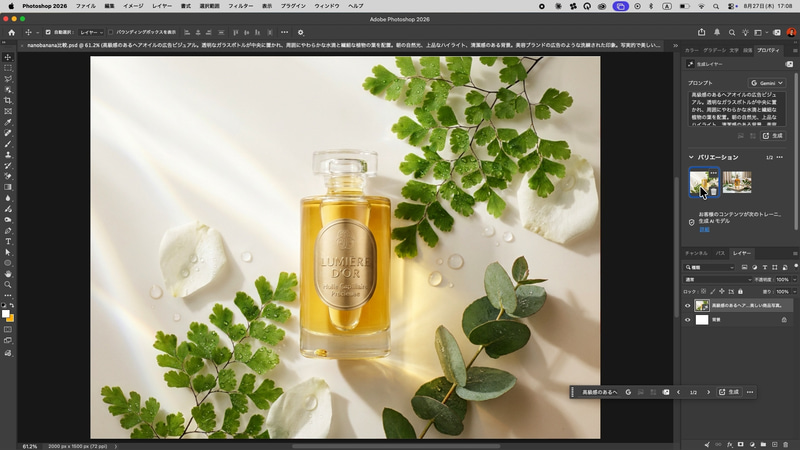This screenshot has height=450, width=800.
Task: Select the Move tool in the left toolbar
Action: click(8, 57)
